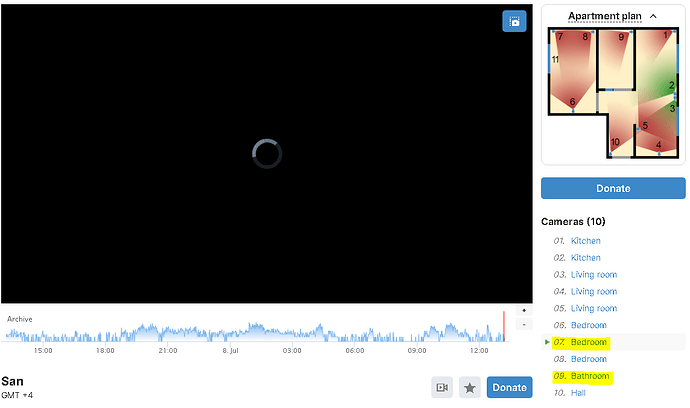The image size is (690, 408).
Task: Switch to camera 08 Bedroom
Action: (x=590, y=359)
